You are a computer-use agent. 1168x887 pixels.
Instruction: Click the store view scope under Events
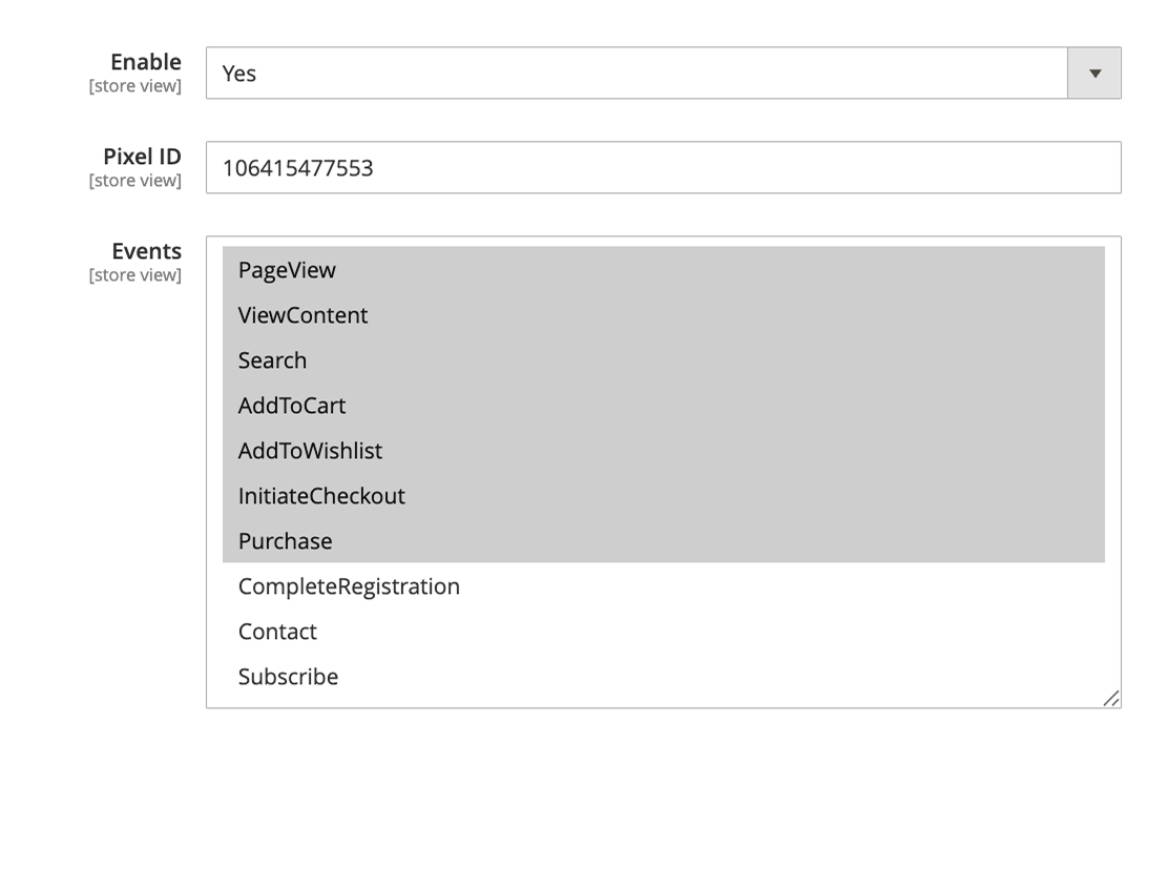point(135,276)
